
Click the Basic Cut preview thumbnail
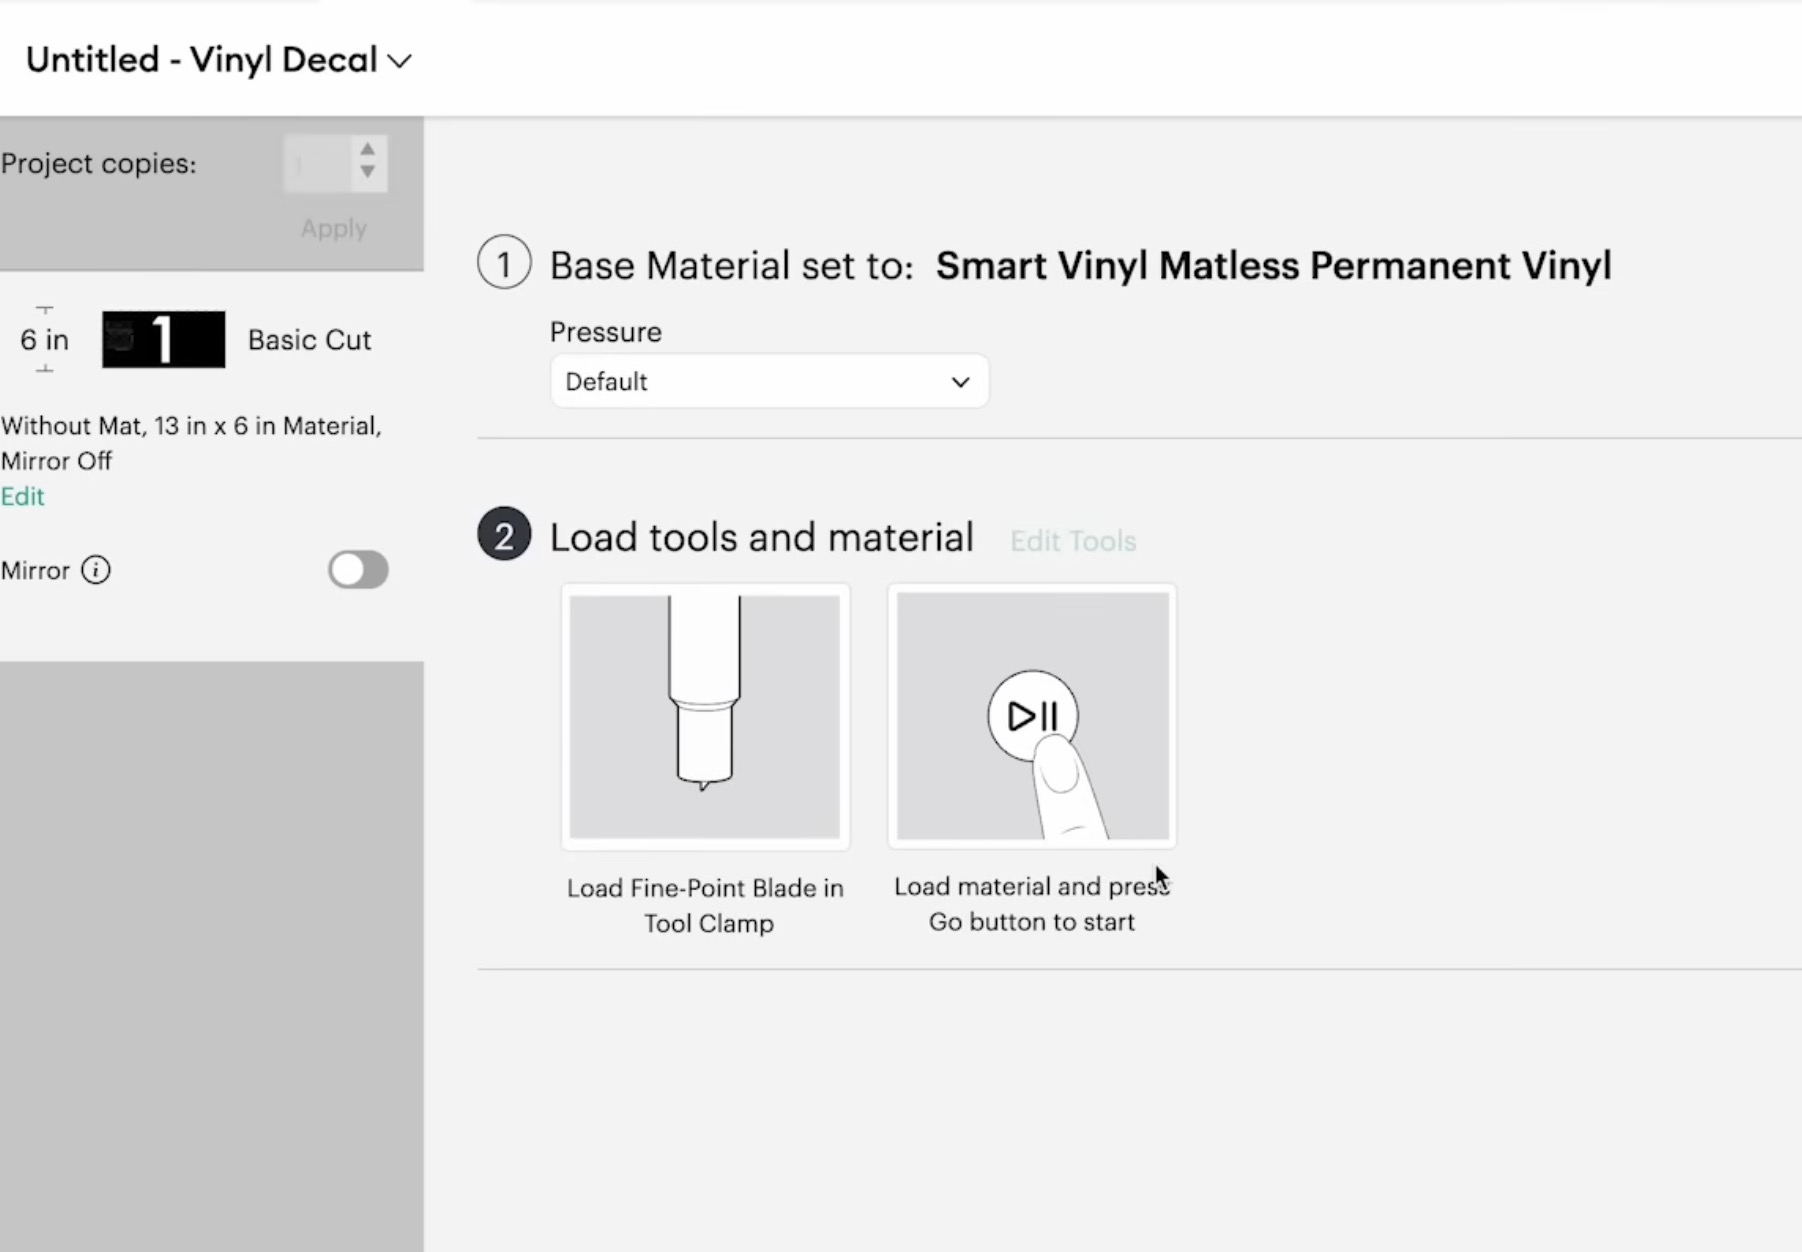click(163, 339)
